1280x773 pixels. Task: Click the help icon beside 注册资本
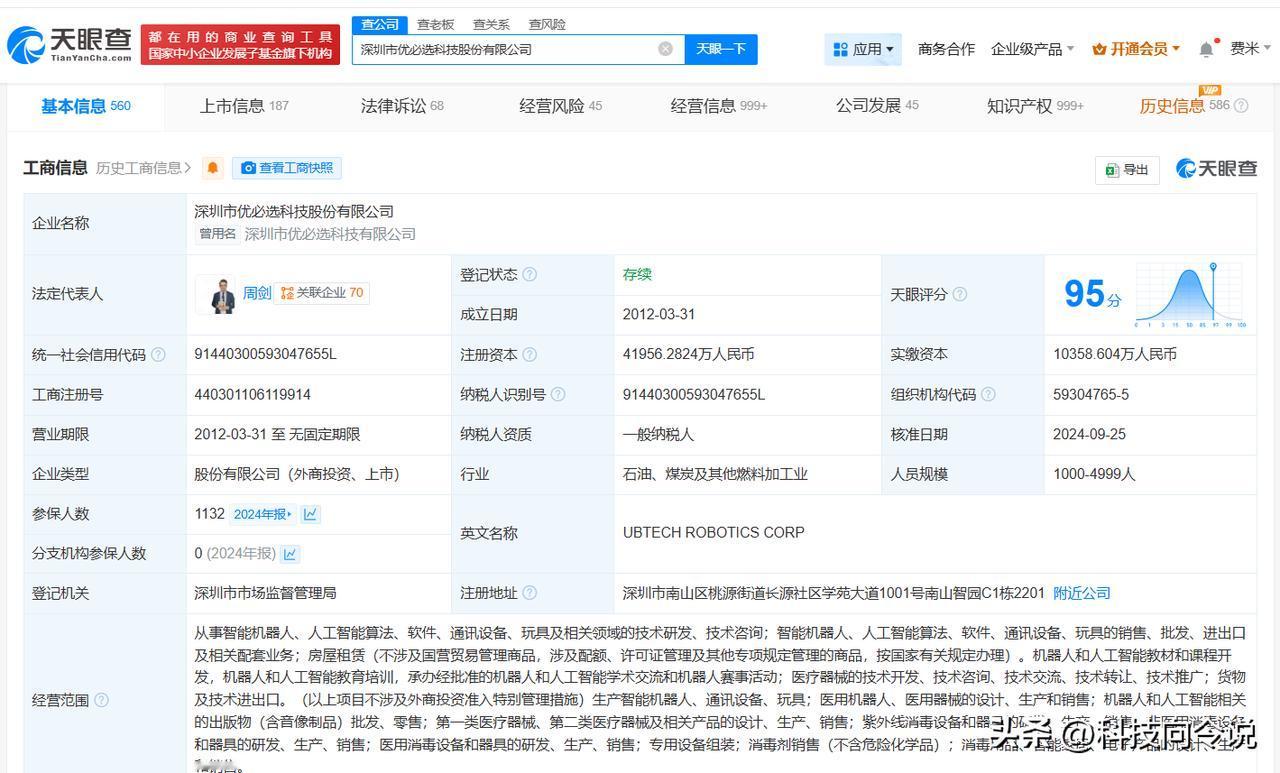coord(530,354)
